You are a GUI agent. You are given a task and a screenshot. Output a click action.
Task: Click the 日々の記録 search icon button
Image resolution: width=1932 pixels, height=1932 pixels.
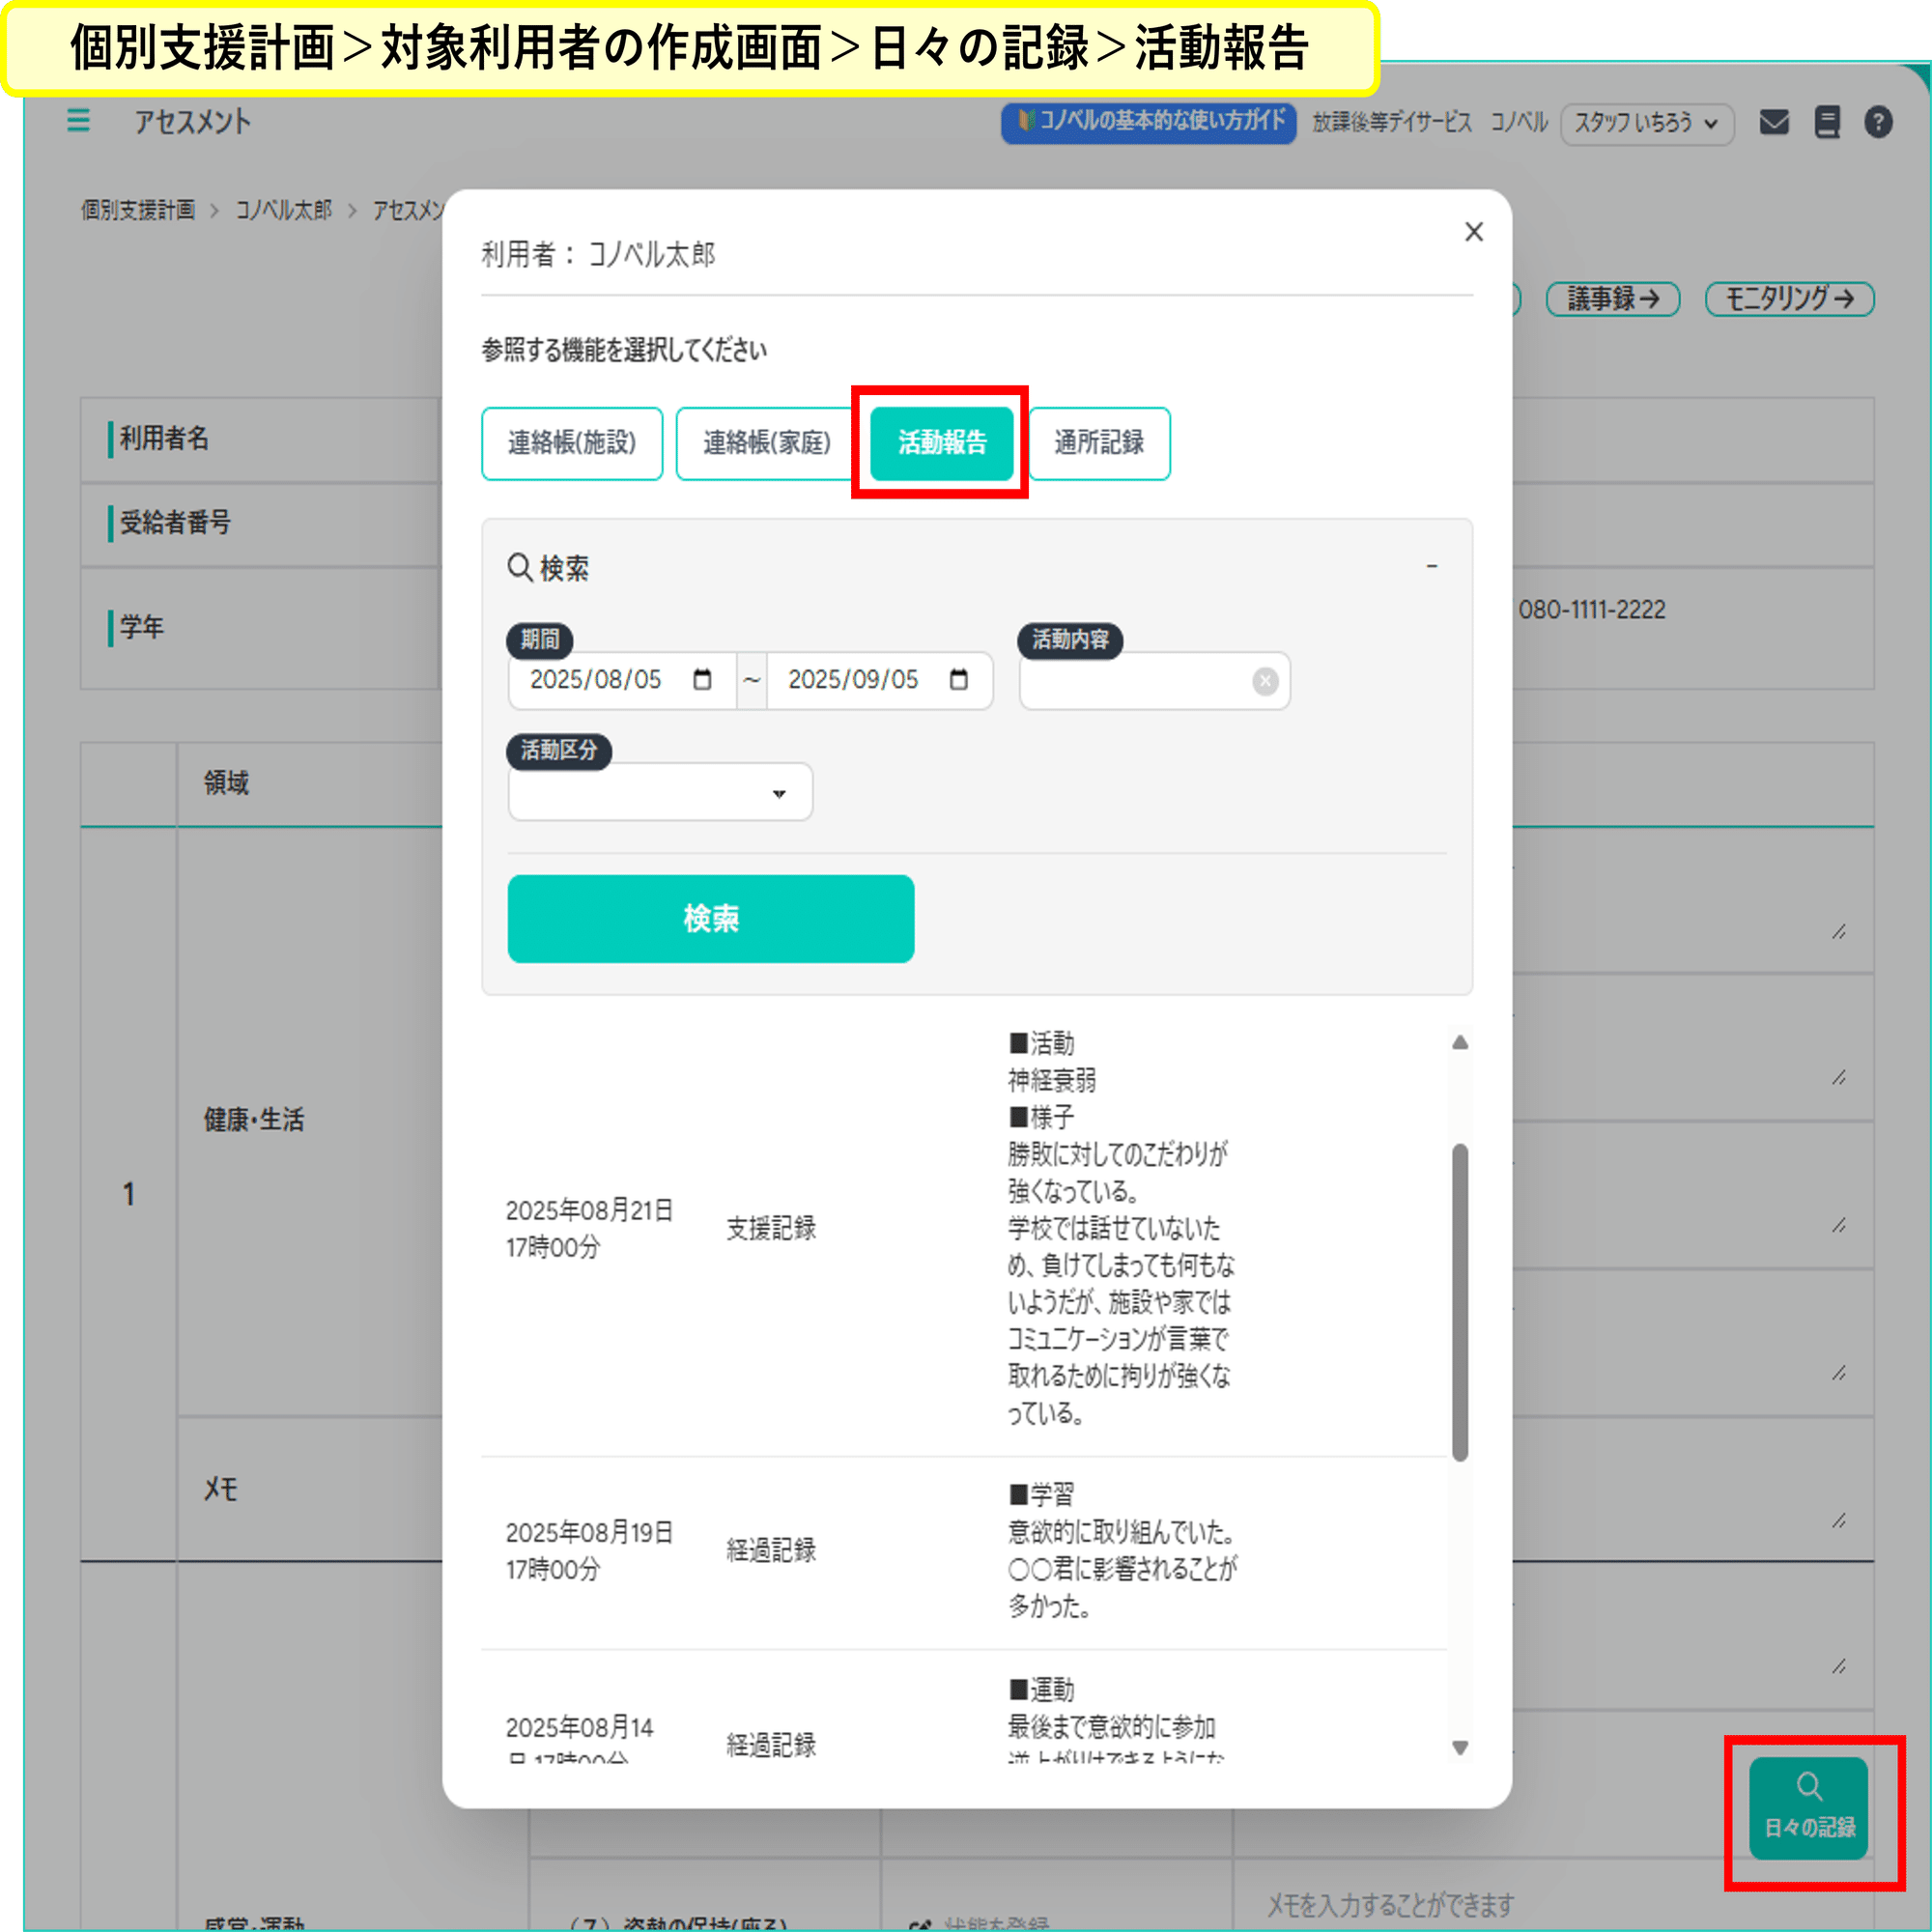[1807, 1810]
